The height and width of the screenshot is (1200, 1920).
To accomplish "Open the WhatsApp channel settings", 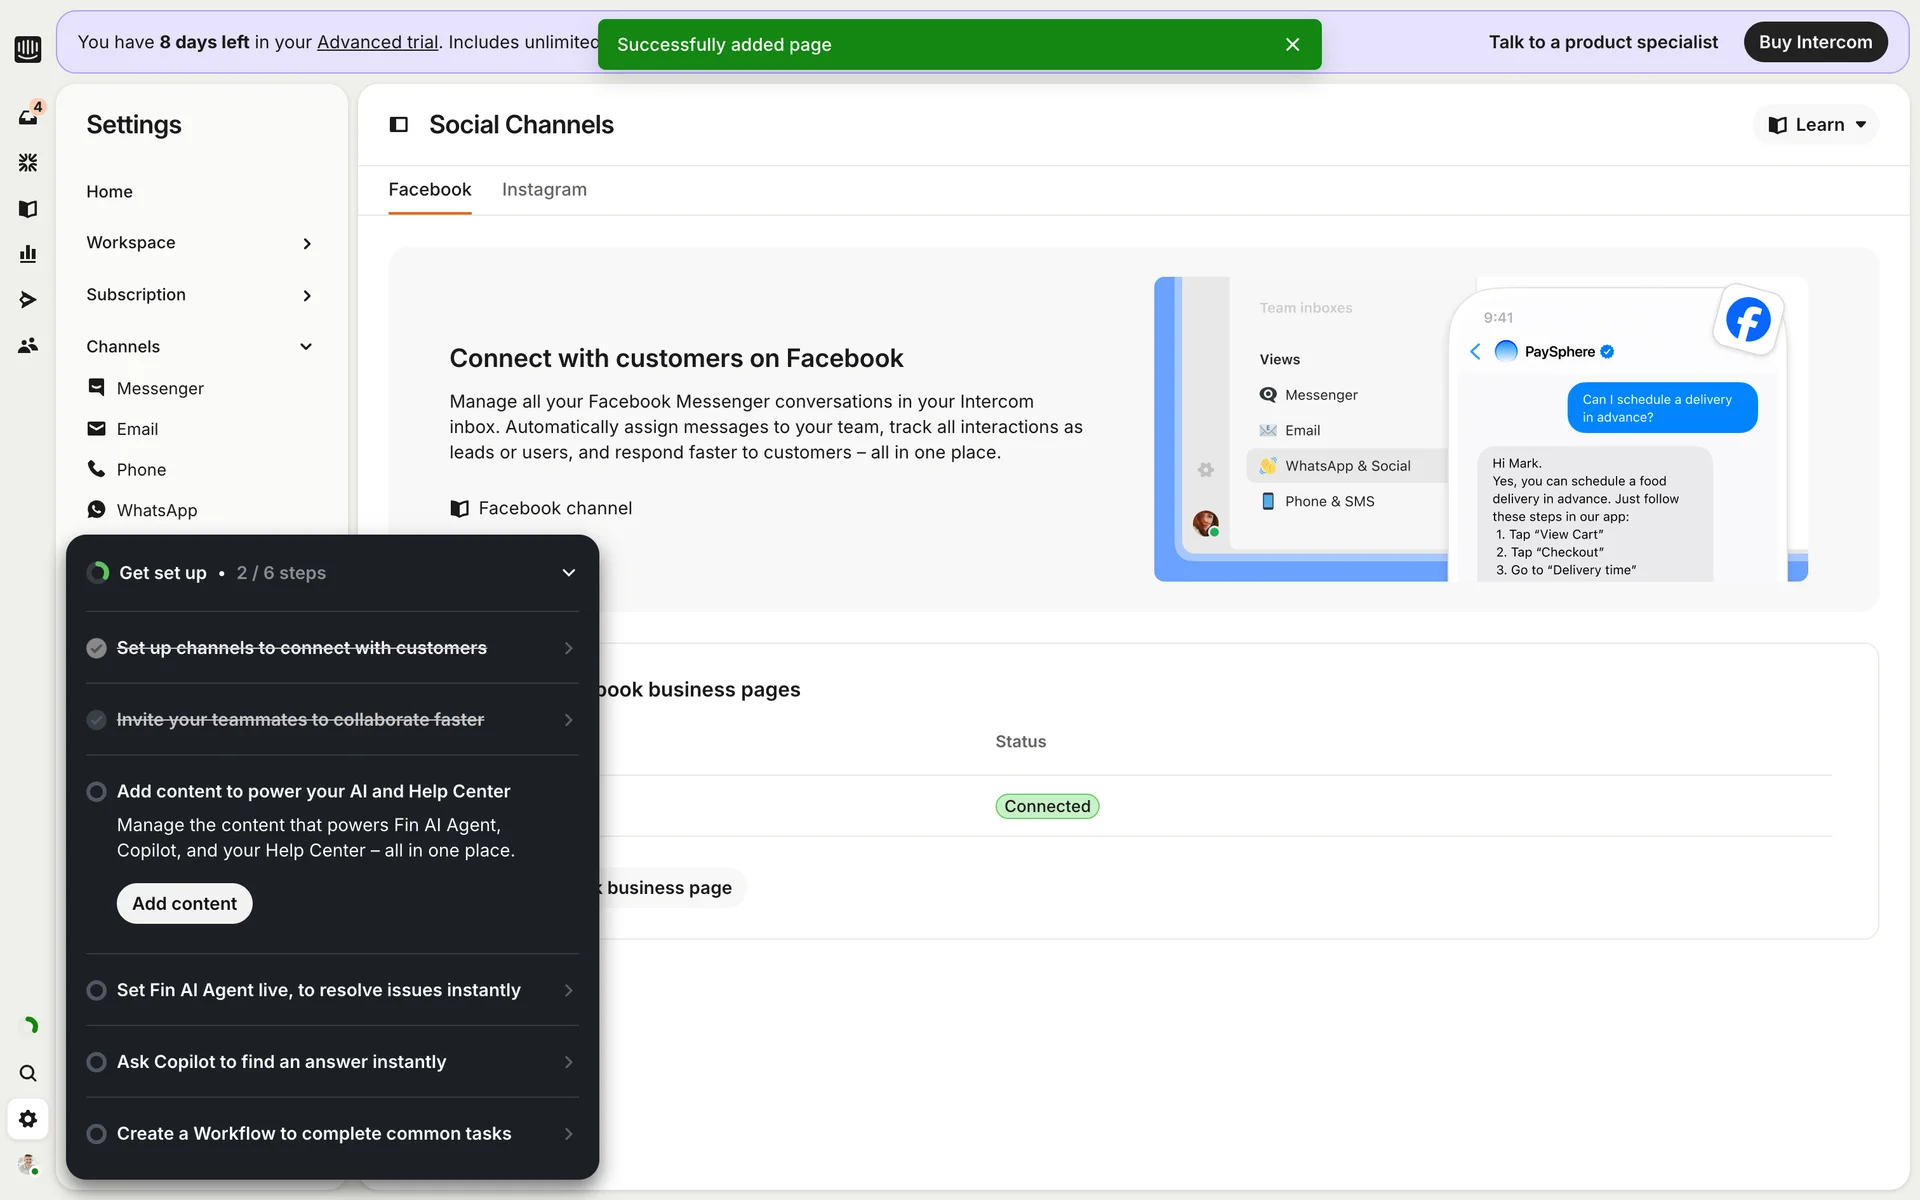I will [x=156, y=510].
